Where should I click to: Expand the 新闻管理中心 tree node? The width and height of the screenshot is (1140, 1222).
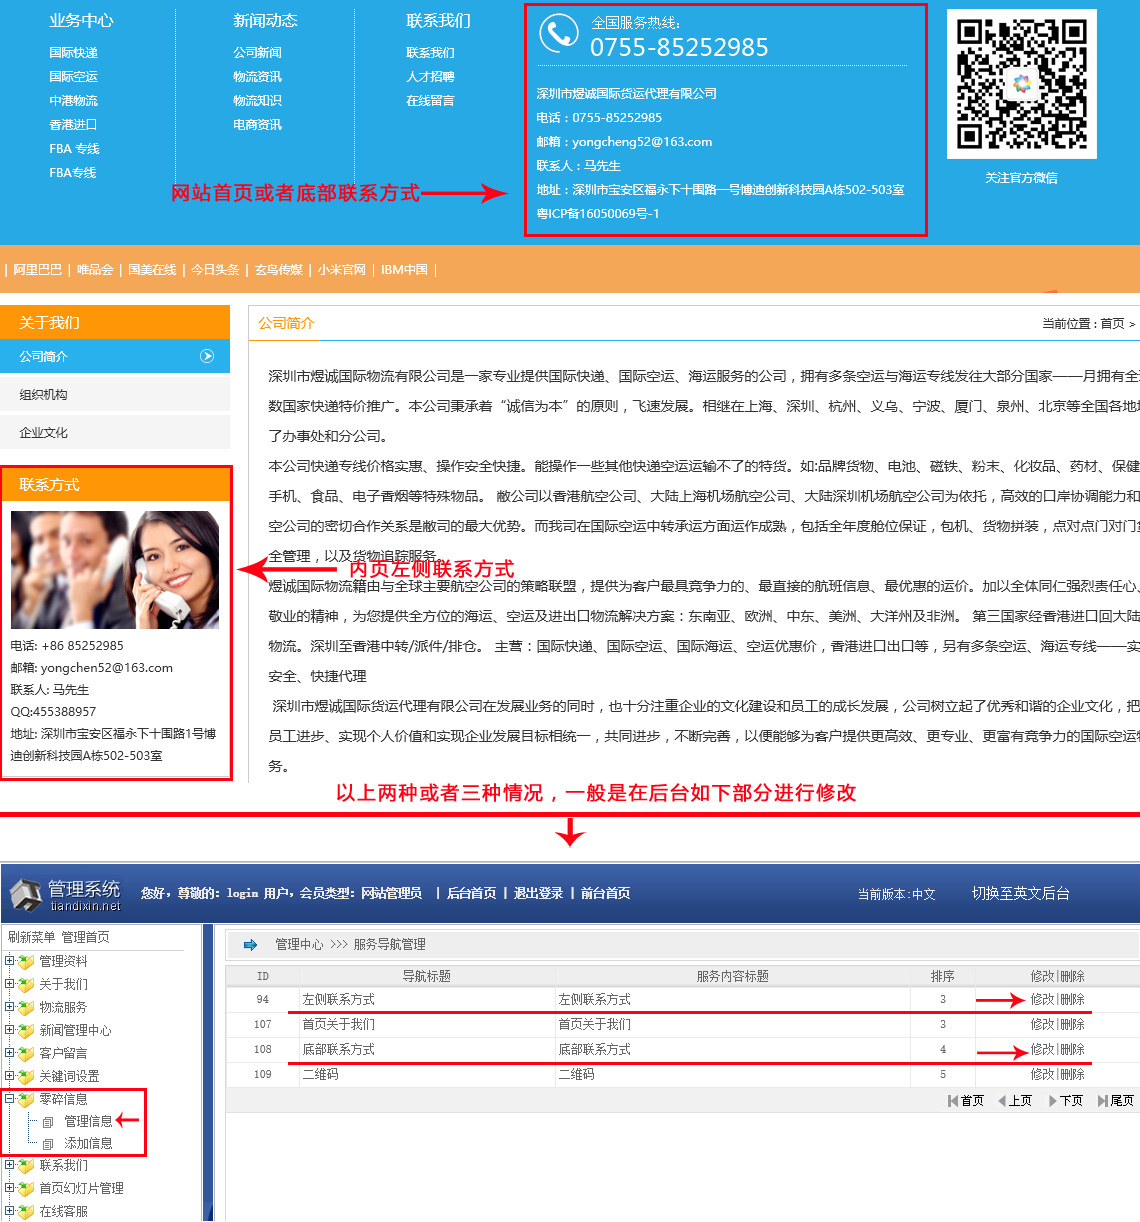tap(9, 1030)
